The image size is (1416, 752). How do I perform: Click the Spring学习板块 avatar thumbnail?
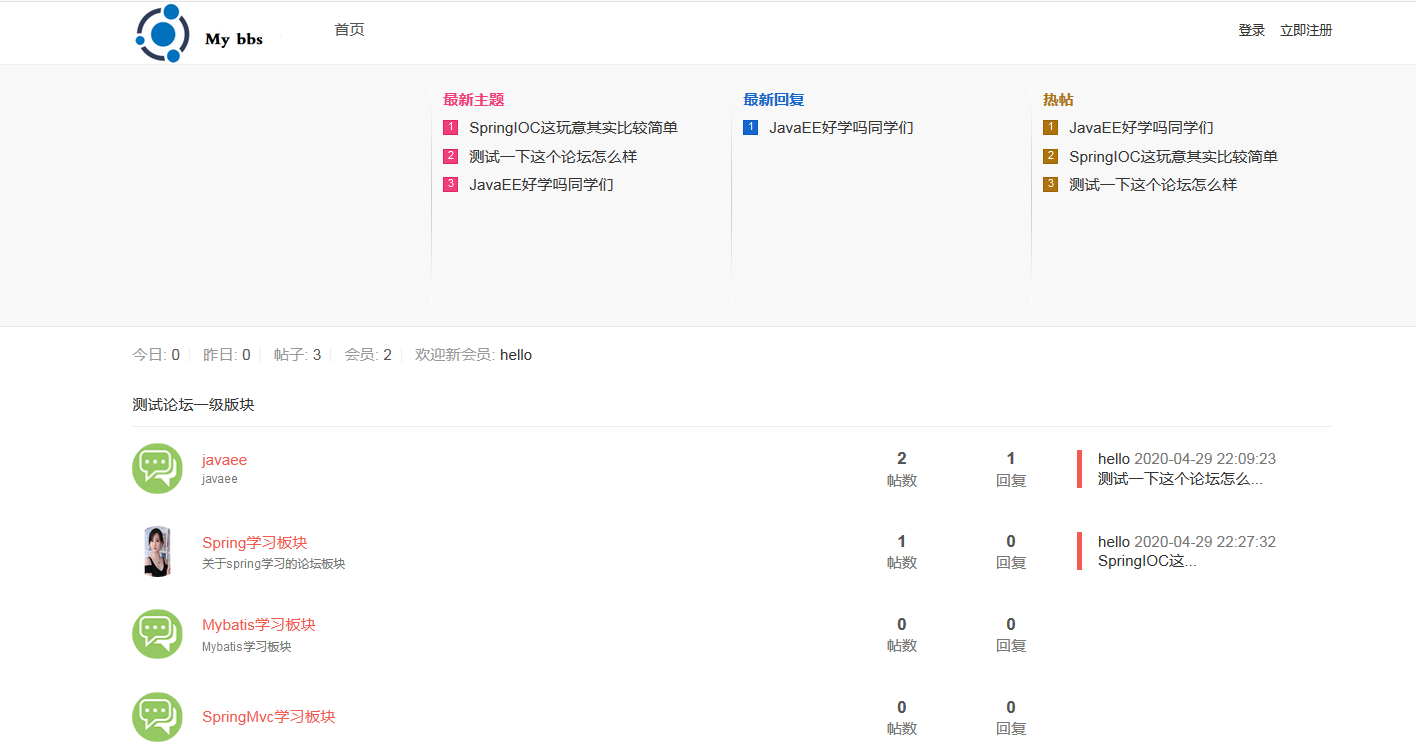(157, 550)
